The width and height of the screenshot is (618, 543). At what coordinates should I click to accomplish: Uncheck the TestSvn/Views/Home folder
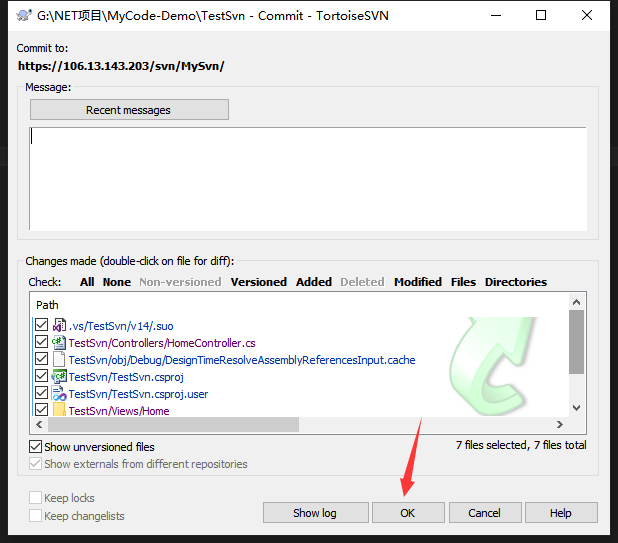(x=41, y=410)
